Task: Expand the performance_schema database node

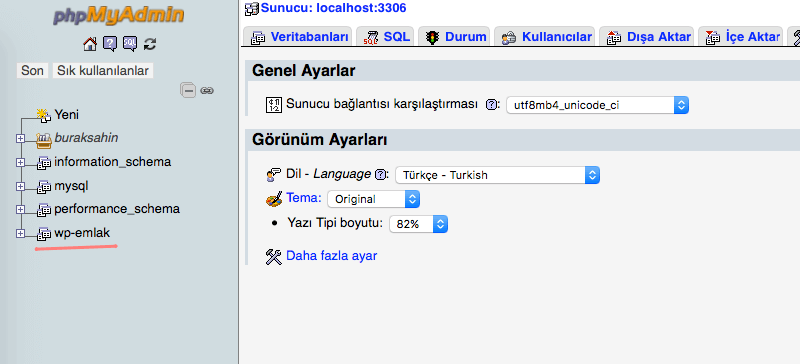Action: [20, 209]
